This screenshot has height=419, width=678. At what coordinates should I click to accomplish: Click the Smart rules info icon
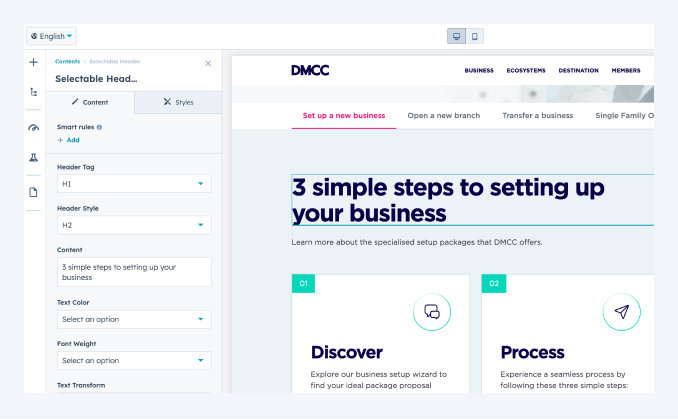coord(99,127)
